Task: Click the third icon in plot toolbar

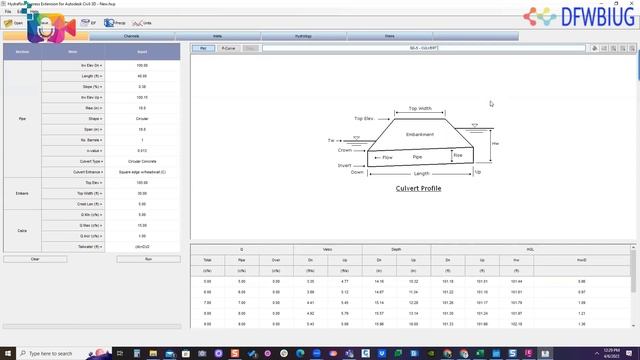Action: pyautogui.click(x=613, y=48)
